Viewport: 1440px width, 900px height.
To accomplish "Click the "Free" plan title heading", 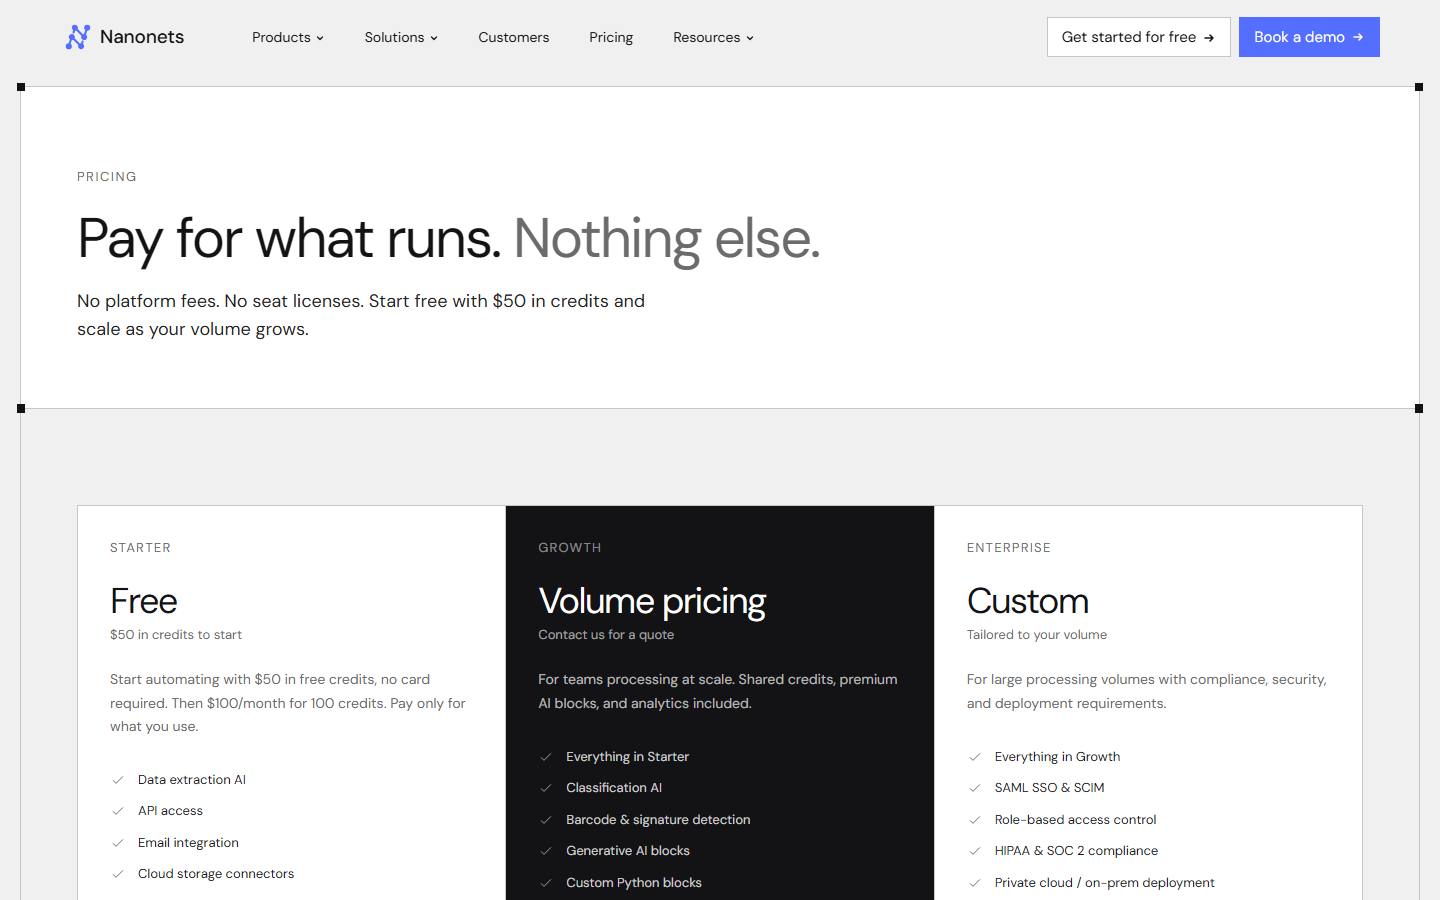I will tap(144, 601).
